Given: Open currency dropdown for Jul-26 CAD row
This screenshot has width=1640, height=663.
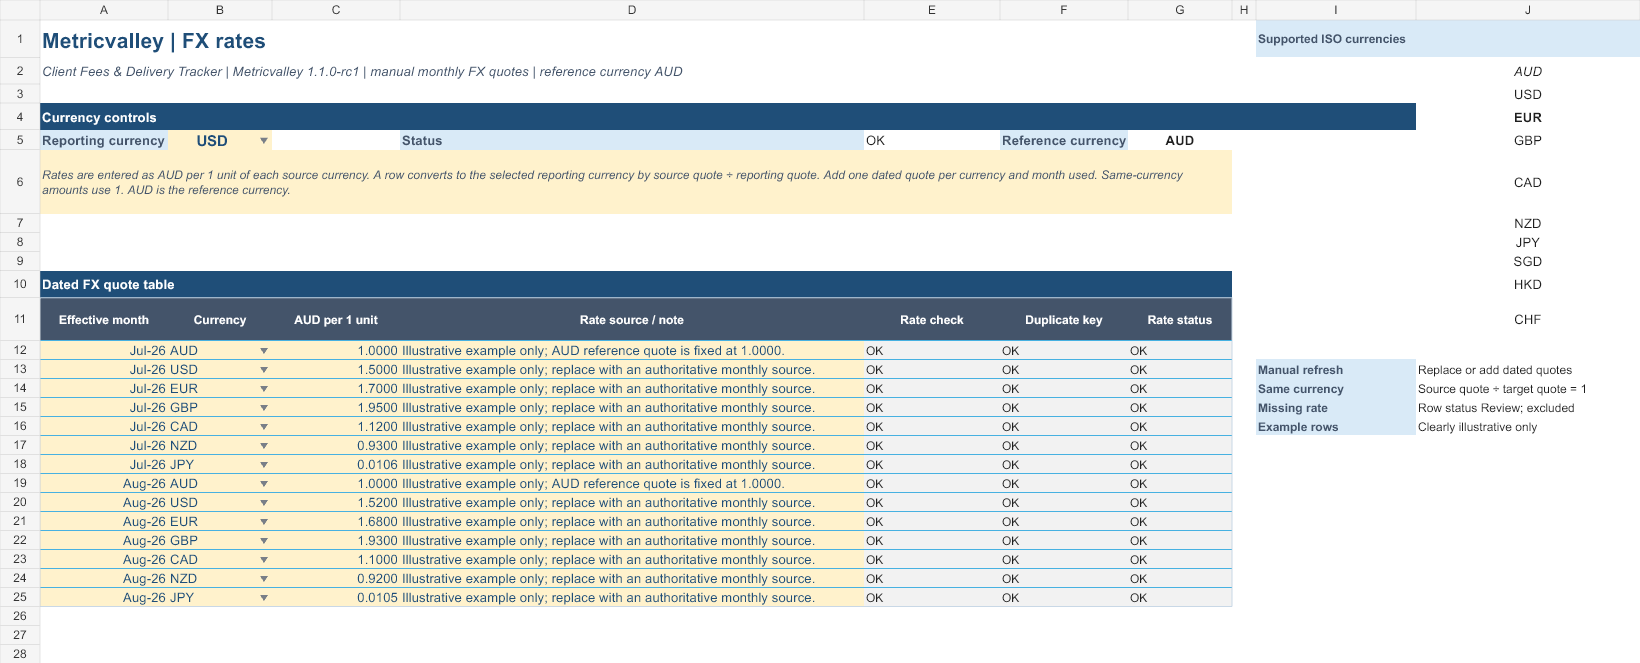Looking at the screenshot, I should click(x=264, y=427).
